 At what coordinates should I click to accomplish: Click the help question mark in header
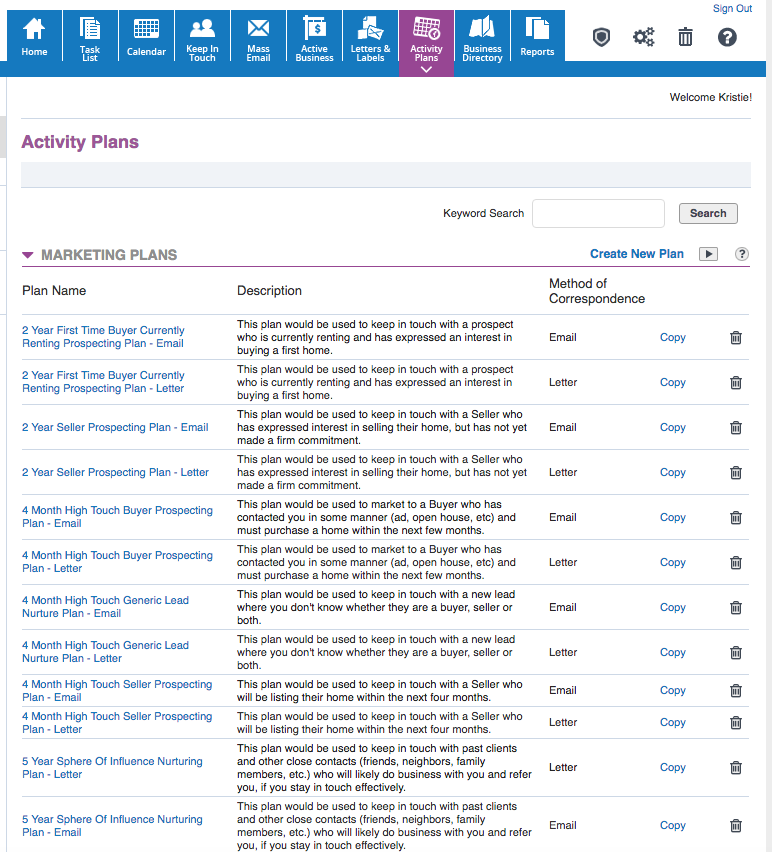coord(728,37)
